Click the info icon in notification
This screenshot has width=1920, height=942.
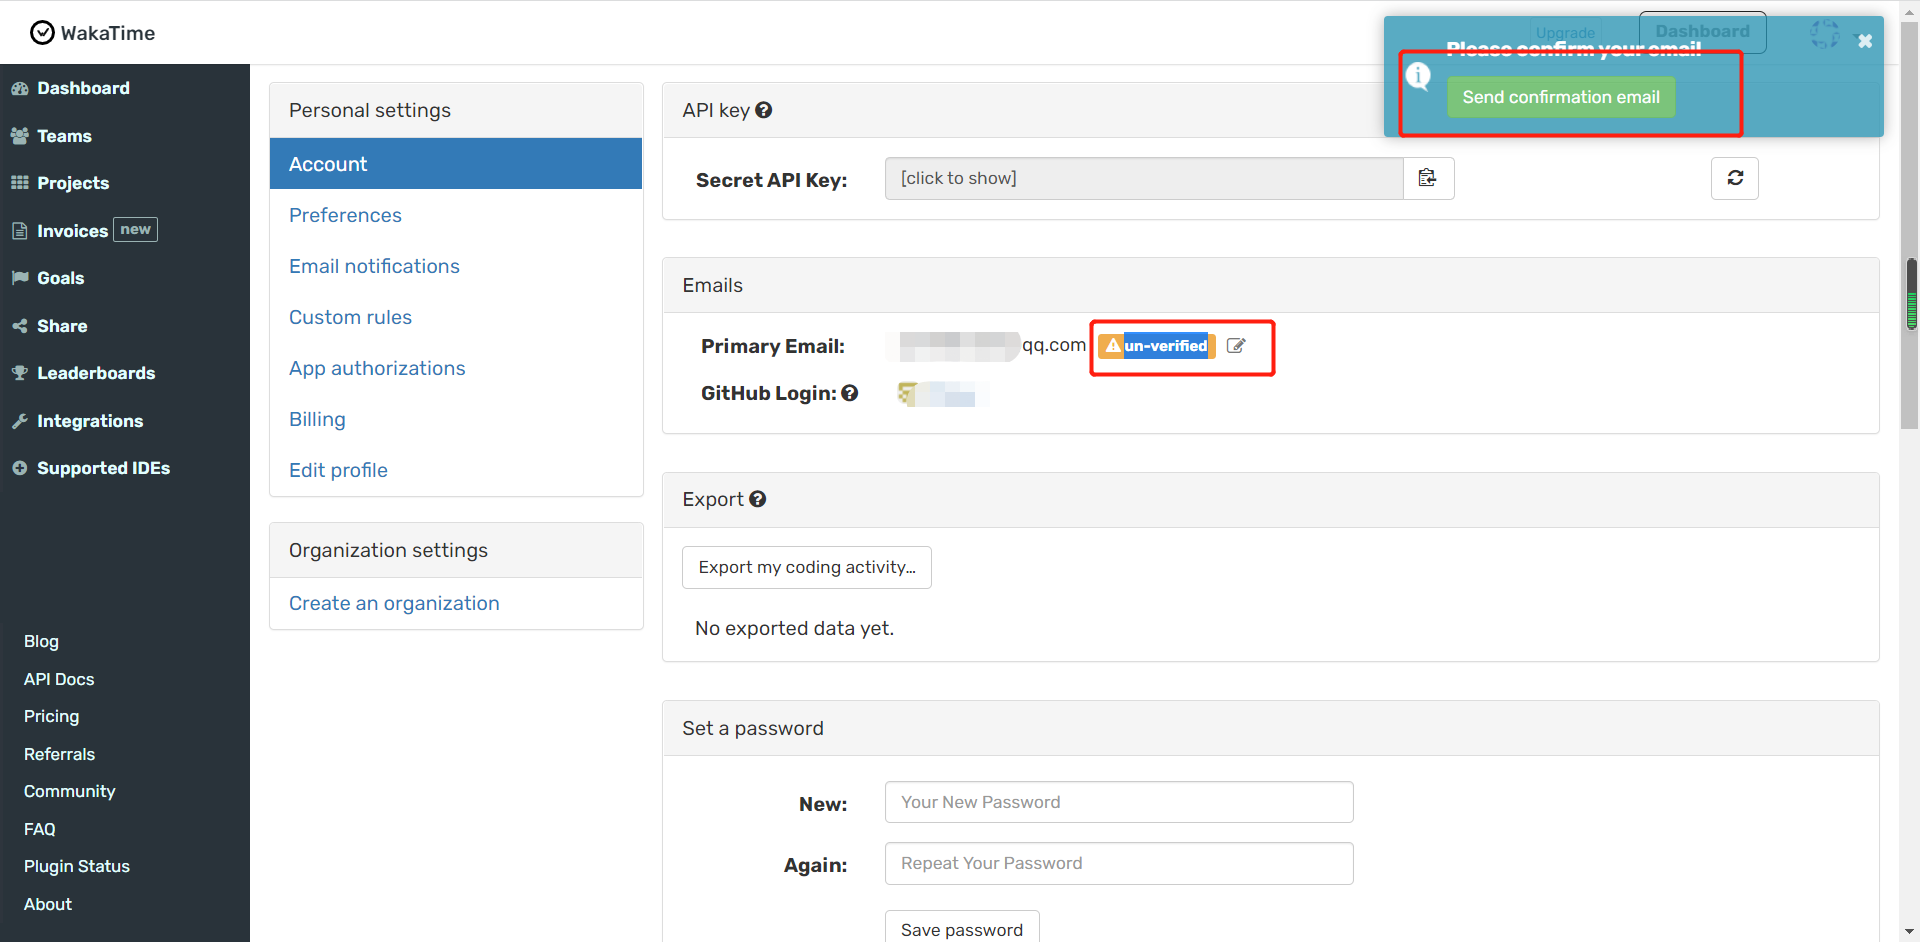coord(1418,75)
